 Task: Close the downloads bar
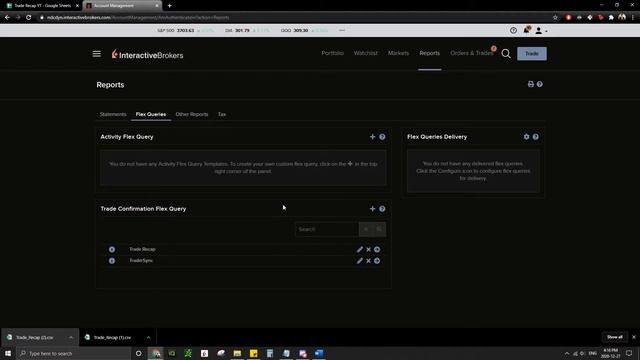[634, 337]
